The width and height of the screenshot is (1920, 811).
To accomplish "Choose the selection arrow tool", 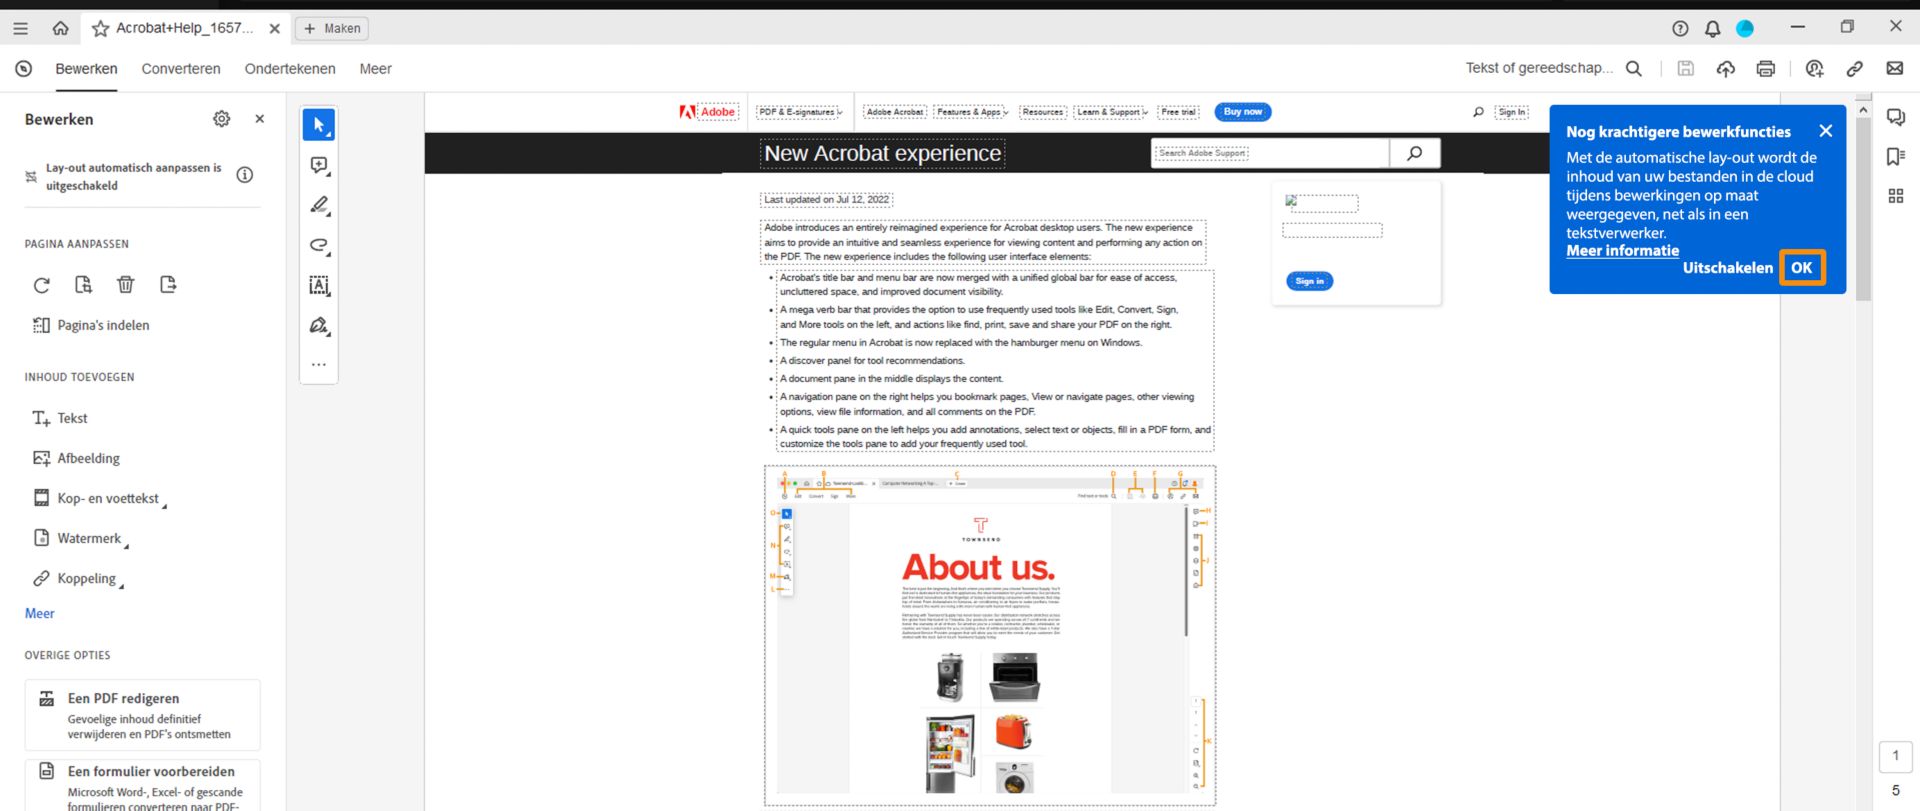I will pyautogui.click(x=319, y=125).
